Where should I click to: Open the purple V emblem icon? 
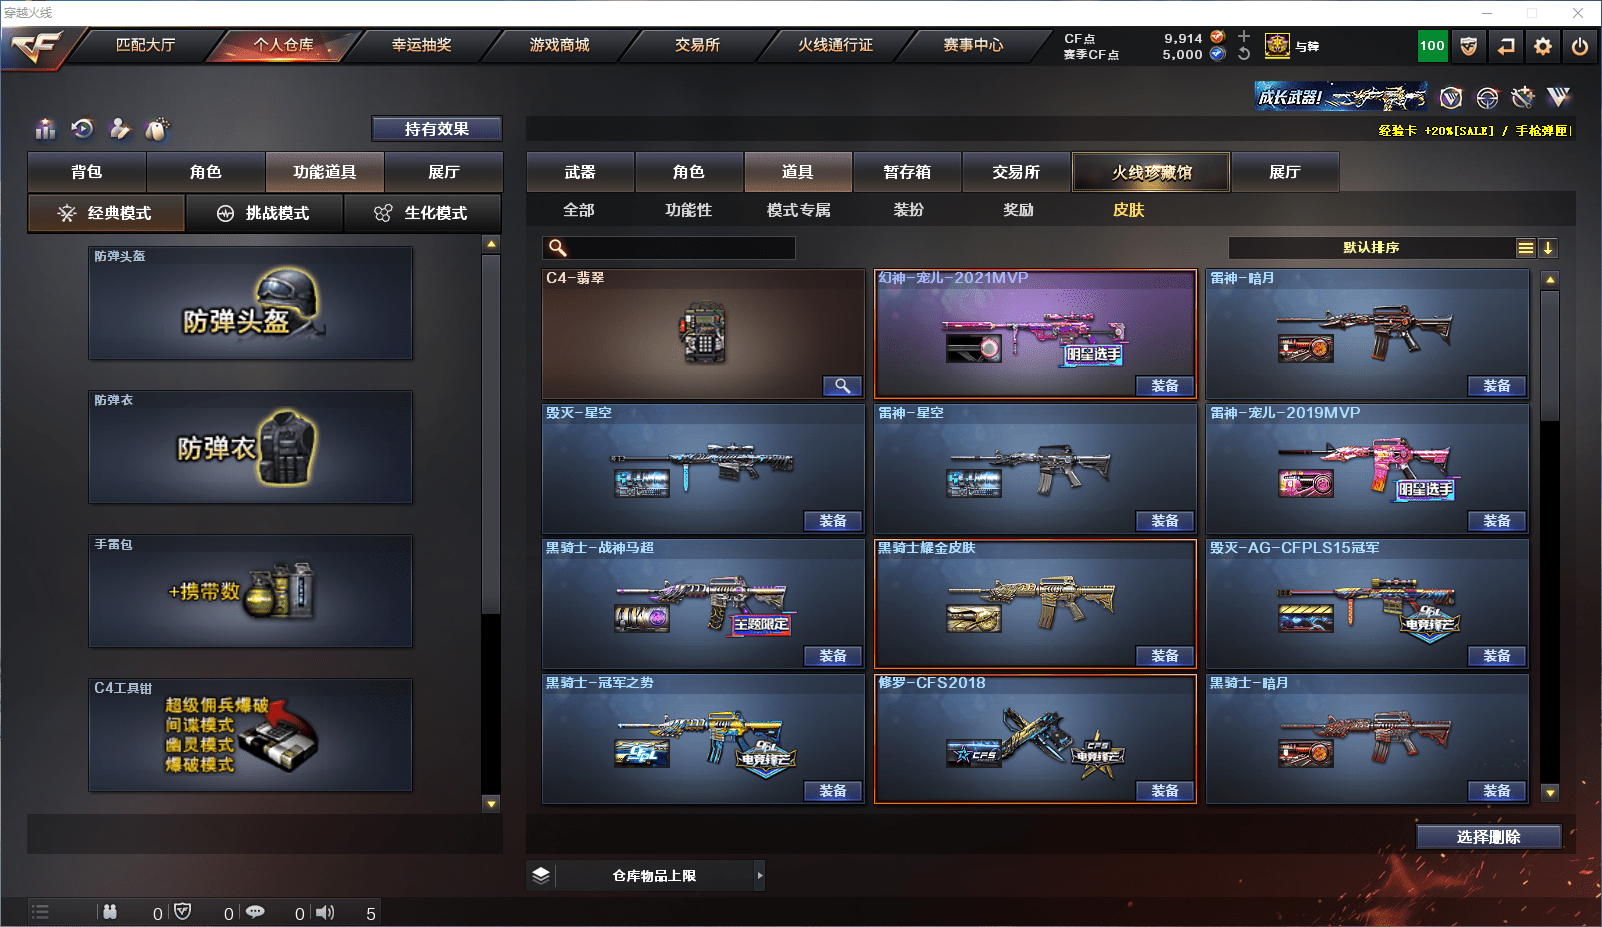click(1451, 97)
